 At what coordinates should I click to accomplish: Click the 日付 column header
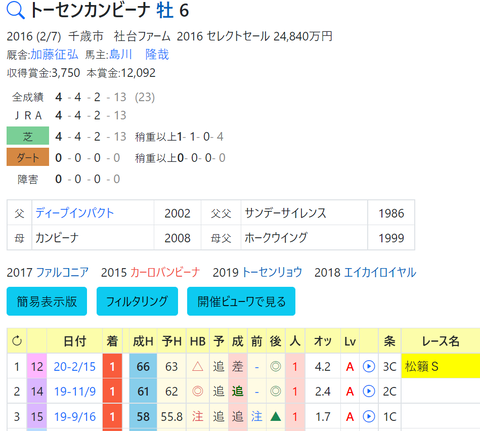(x=75, y=341)
